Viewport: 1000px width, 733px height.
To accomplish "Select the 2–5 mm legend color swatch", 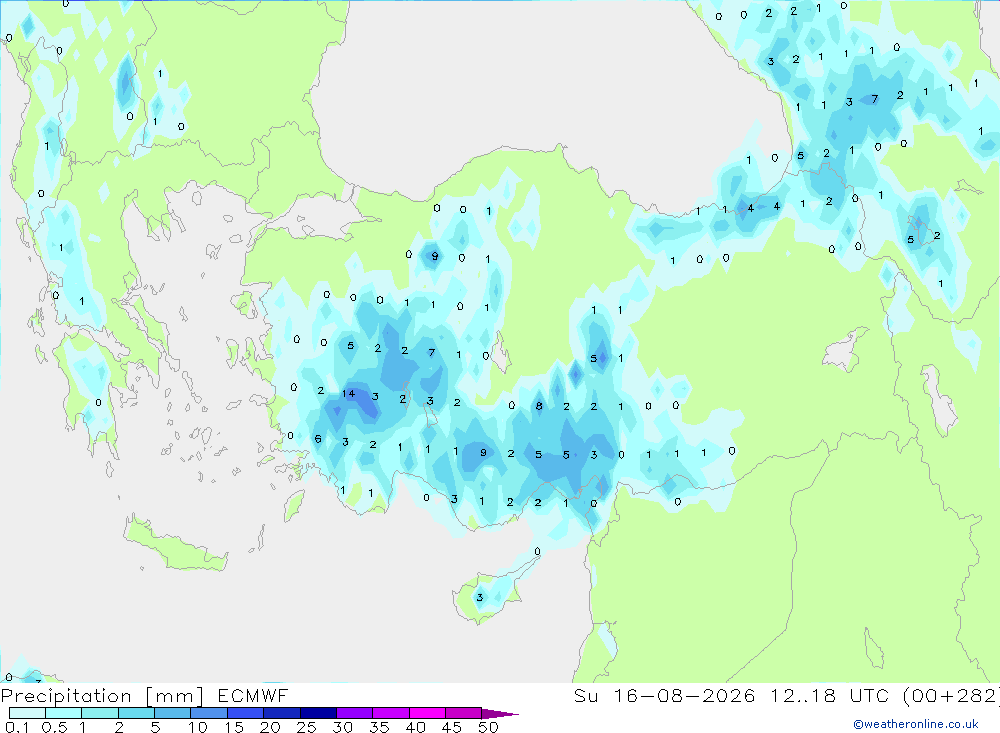I will click(x=136, y=713).
